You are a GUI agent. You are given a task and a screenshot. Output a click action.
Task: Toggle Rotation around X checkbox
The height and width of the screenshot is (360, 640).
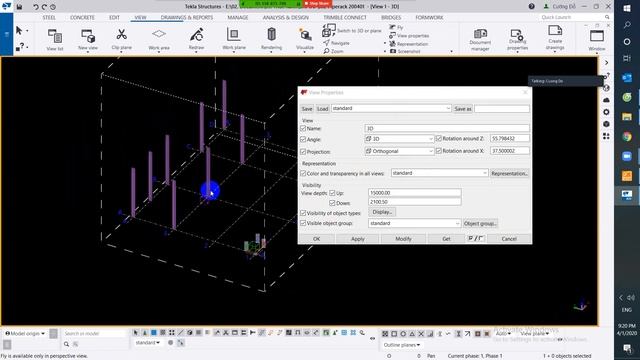[439, 151]
